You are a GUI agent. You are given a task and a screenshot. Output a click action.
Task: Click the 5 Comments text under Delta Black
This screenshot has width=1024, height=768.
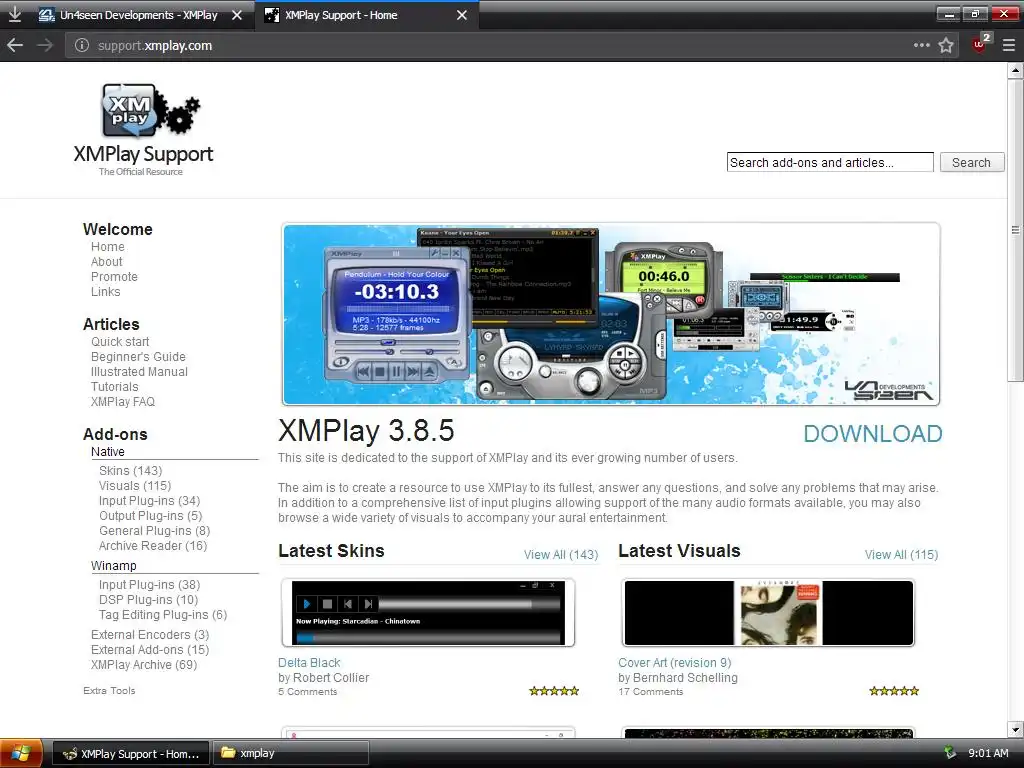coord(308,692)
